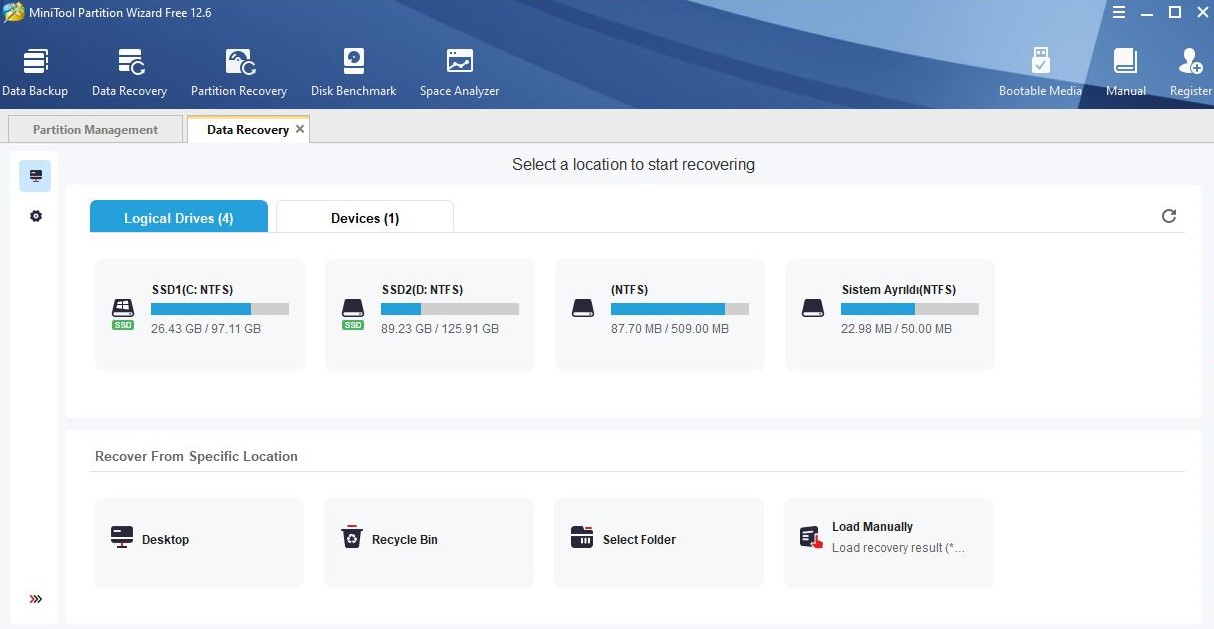Select the Sistem Ayrıldı (NTFS) partition
This screenshot has width=1214, height=629.
point(890,315)
